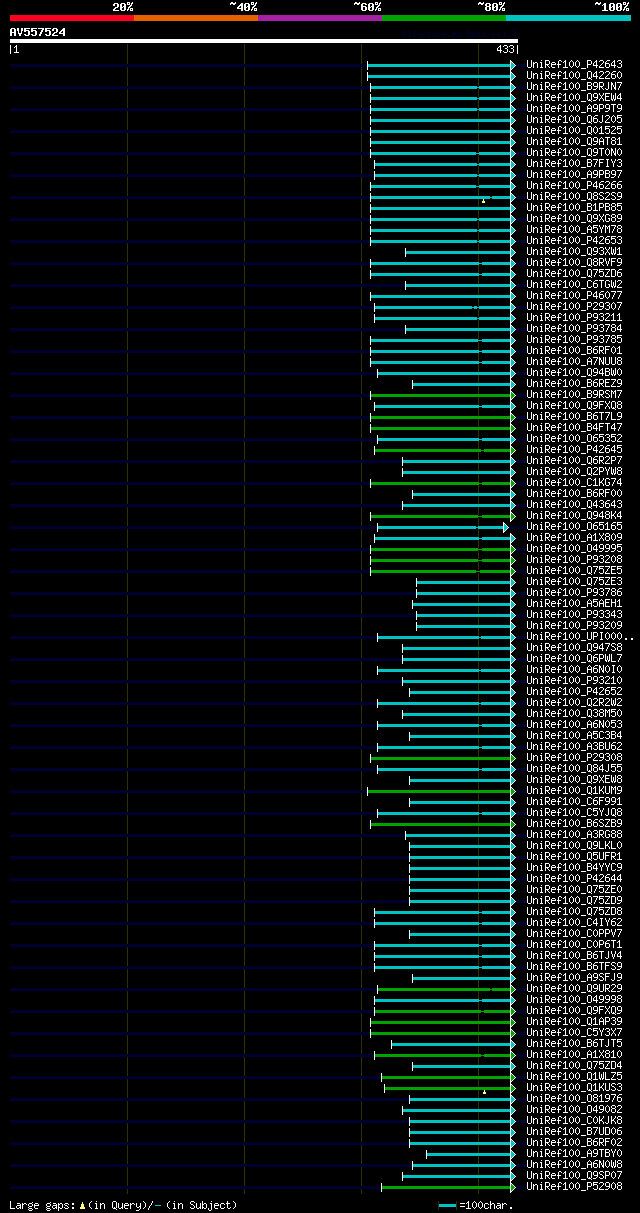Open hit UniRef100_Q9XEW4
Viewport: 640px width, 1213px height.
click(x=574, y=97)
